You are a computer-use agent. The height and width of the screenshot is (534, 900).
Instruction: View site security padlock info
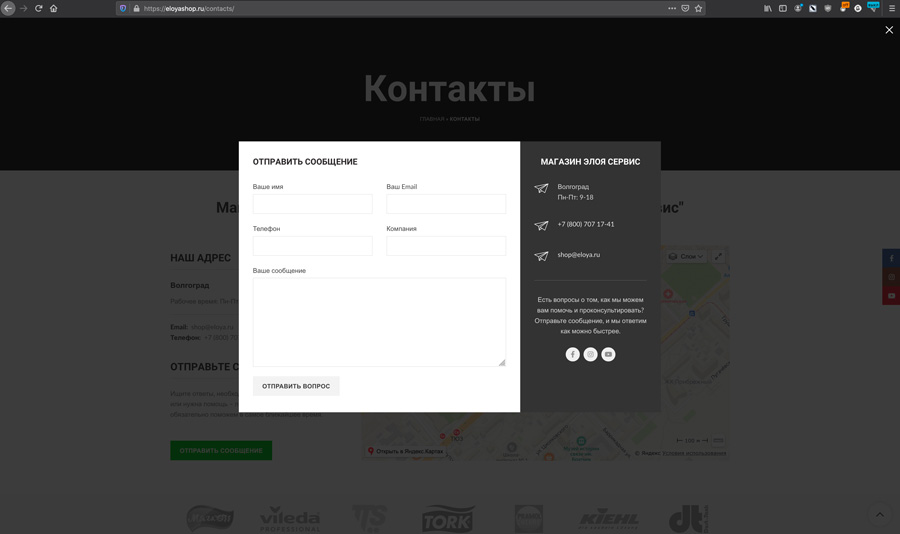[137, 9]
